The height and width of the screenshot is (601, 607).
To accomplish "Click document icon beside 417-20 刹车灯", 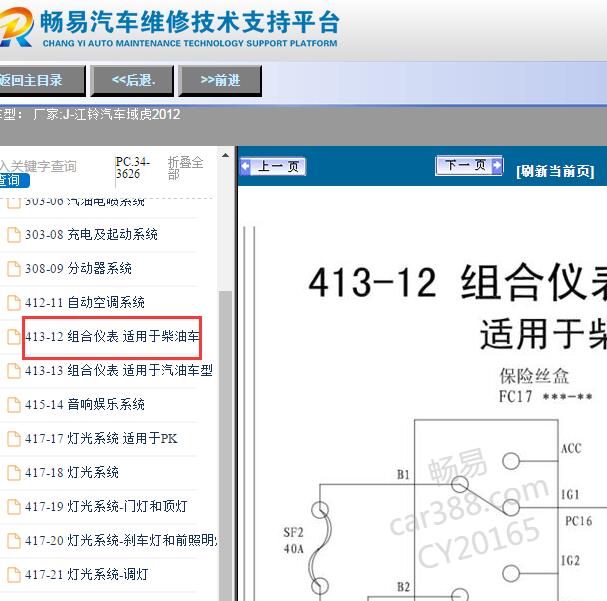I will (x=14, y=541).
